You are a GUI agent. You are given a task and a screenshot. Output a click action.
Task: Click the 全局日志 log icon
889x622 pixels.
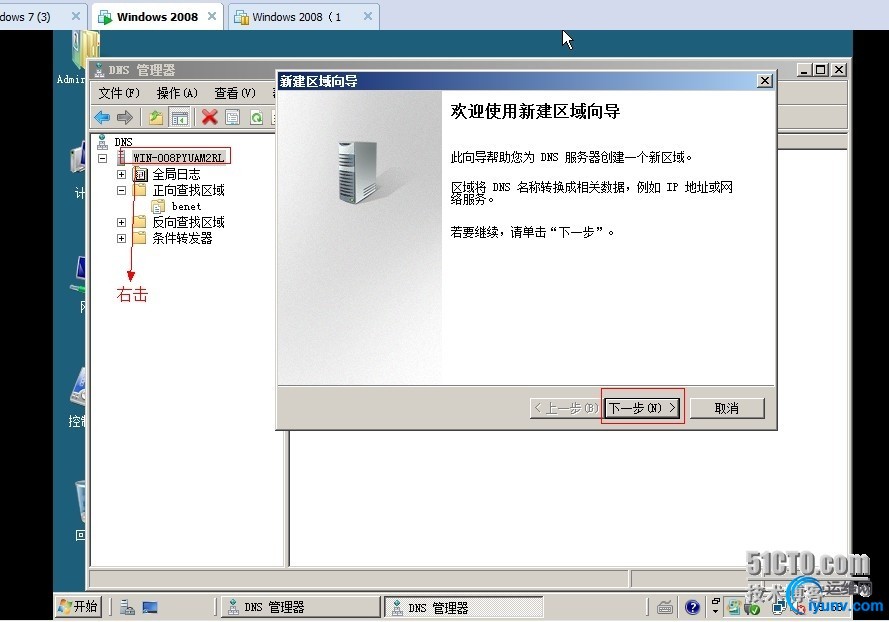point(141,174)
